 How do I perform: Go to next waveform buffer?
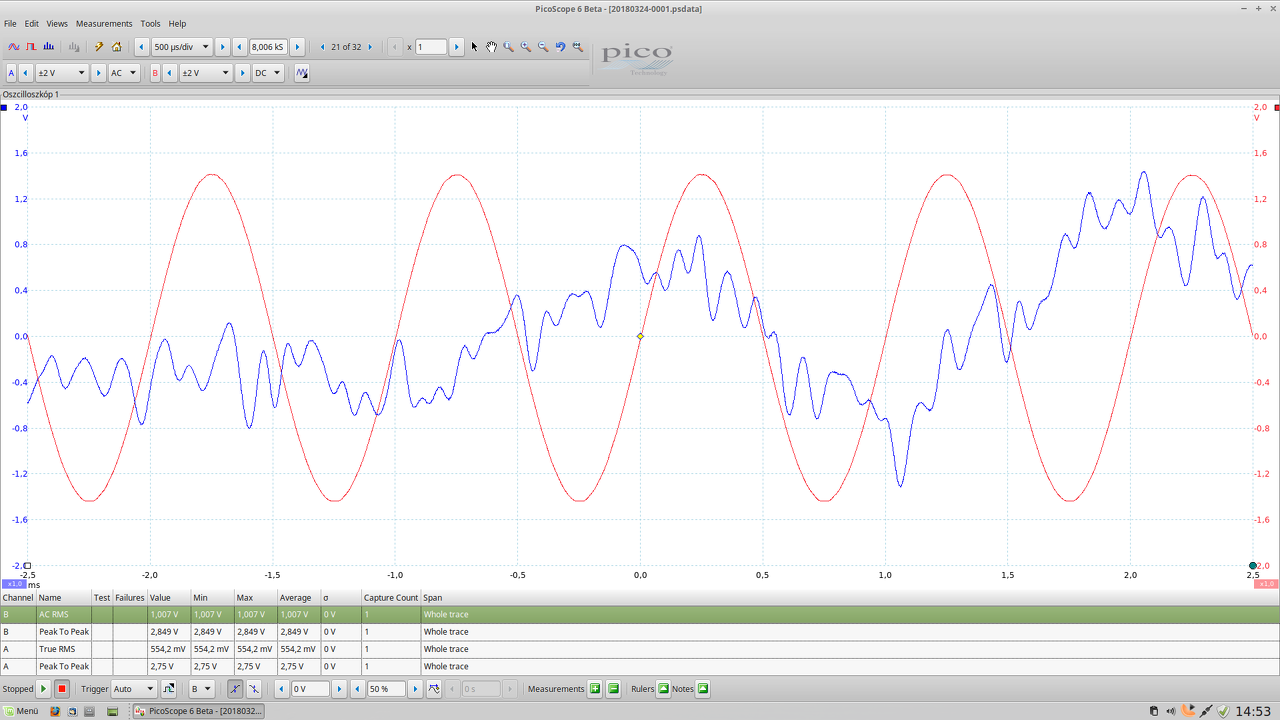370,47
